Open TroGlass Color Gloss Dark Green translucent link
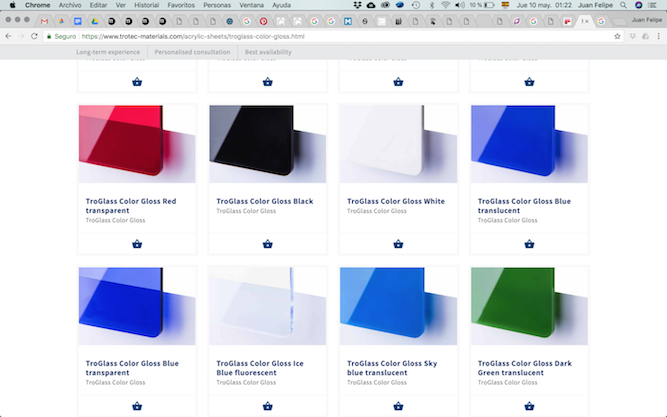 coord(524,368)
